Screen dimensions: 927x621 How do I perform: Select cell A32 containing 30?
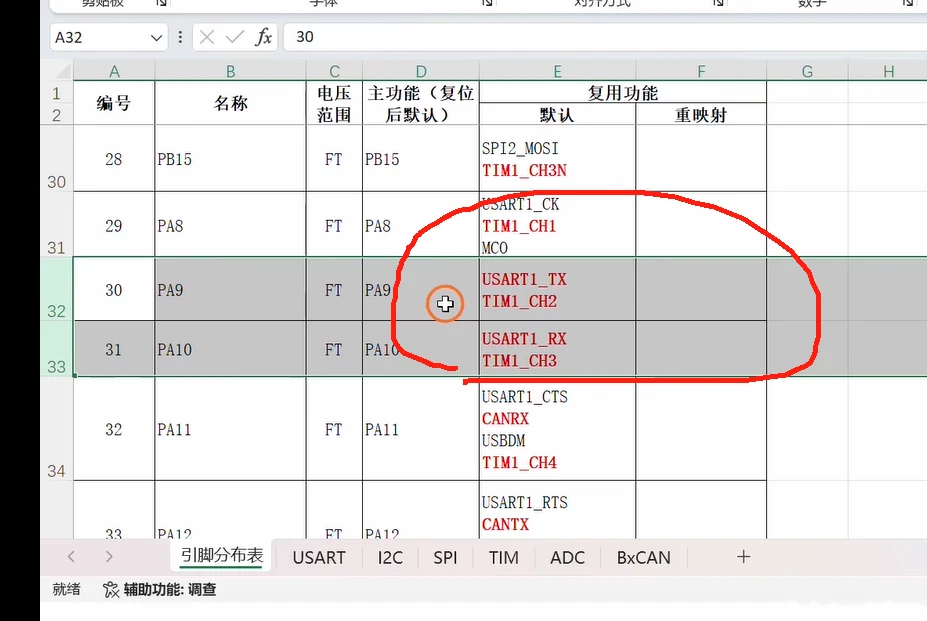[x=114, y=290]
